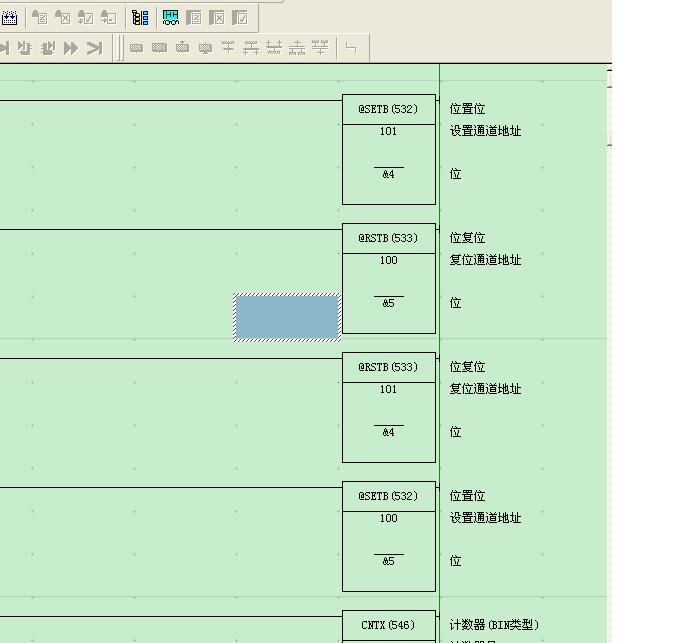Click the blue highlighted cursor cell
699x643 pixels.
pyautogui.click(x=287, y=317)
